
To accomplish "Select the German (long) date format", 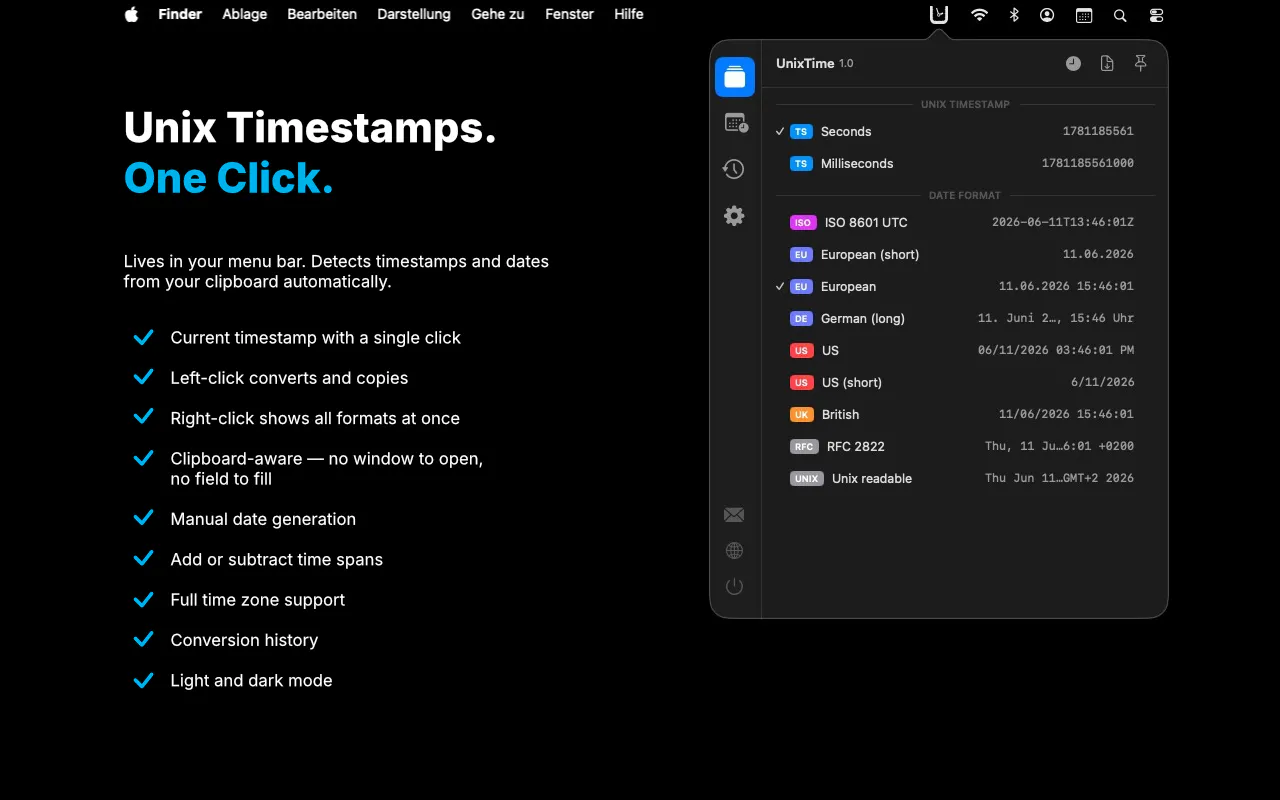I will pos(965,318).
